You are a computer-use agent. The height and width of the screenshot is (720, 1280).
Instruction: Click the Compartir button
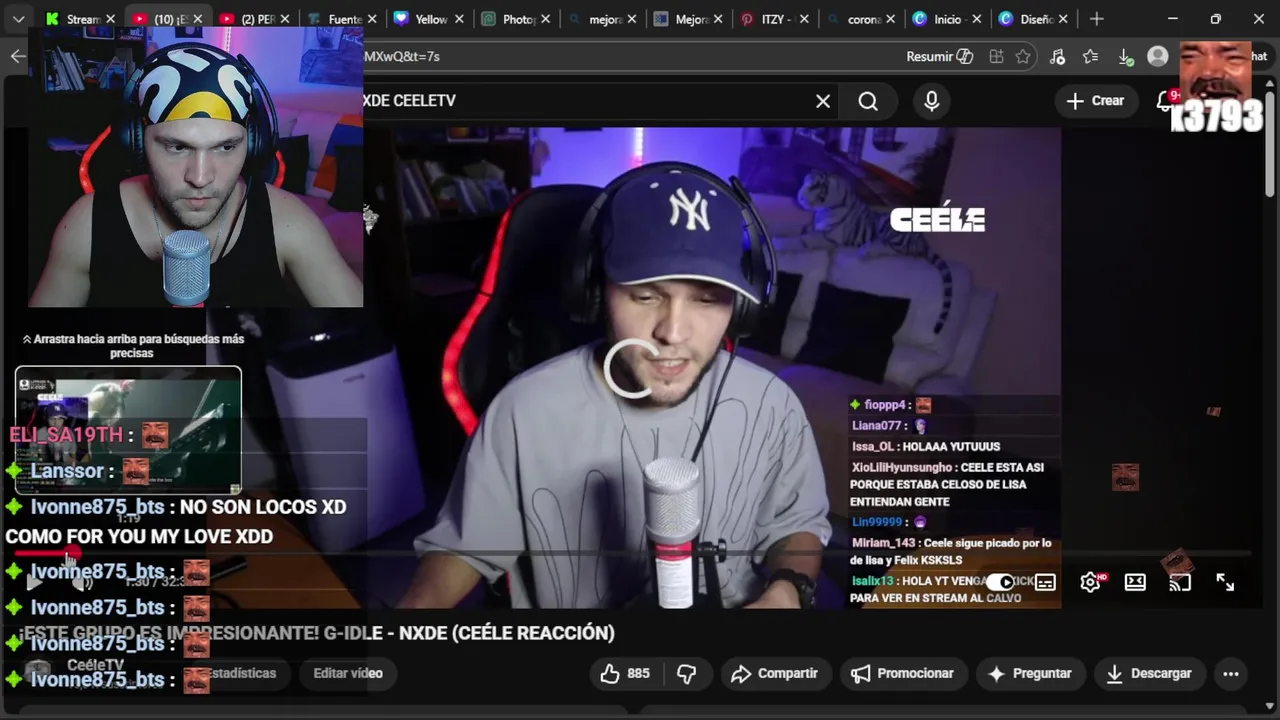tap(774, 674)
